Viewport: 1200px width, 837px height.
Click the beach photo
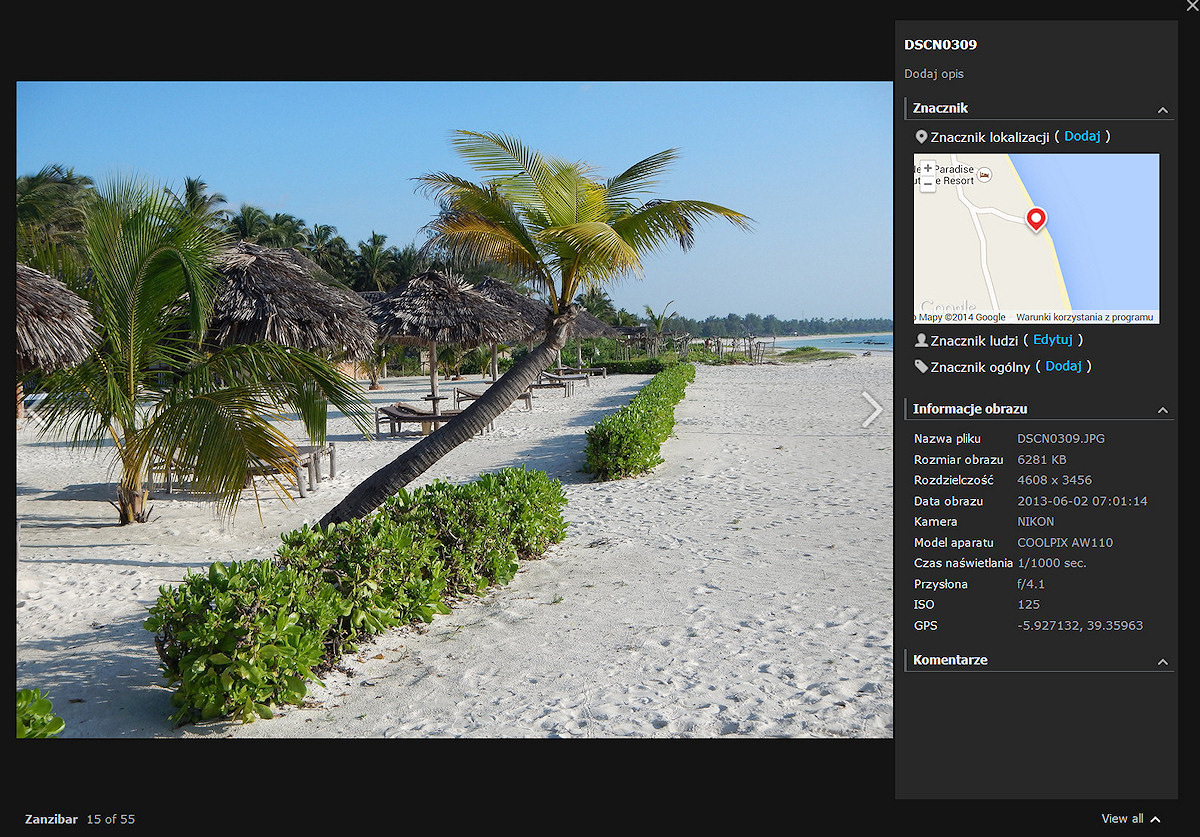click(x=454, y=409)
